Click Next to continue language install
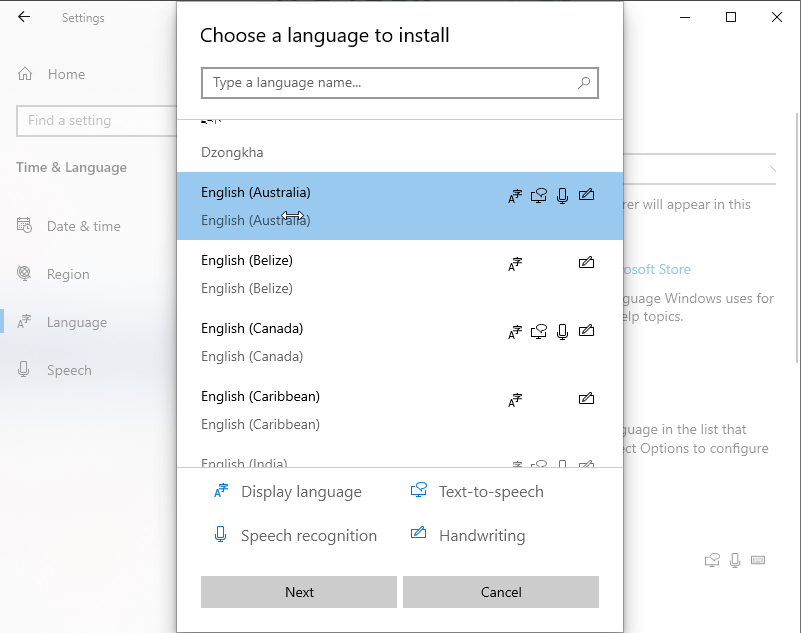This screenshot has width=801, height=633. pyautogui.click(x=299, y=592)
